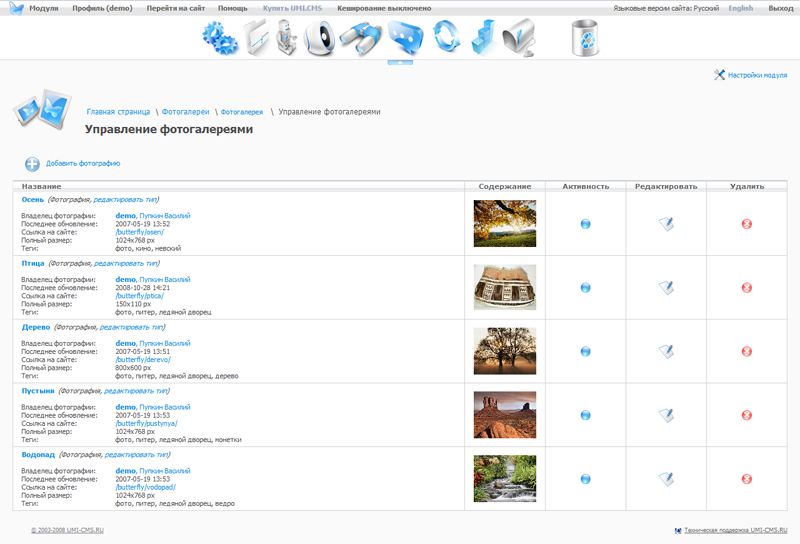Open the Модули menu

click(44, 8)
